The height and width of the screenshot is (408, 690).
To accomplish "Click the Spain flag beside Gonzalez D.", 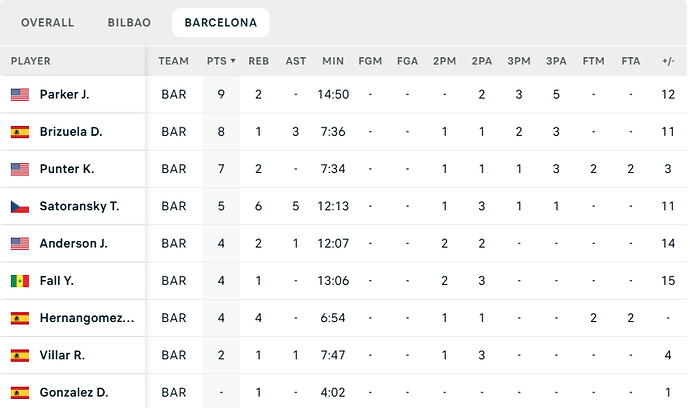I will 20,392.
